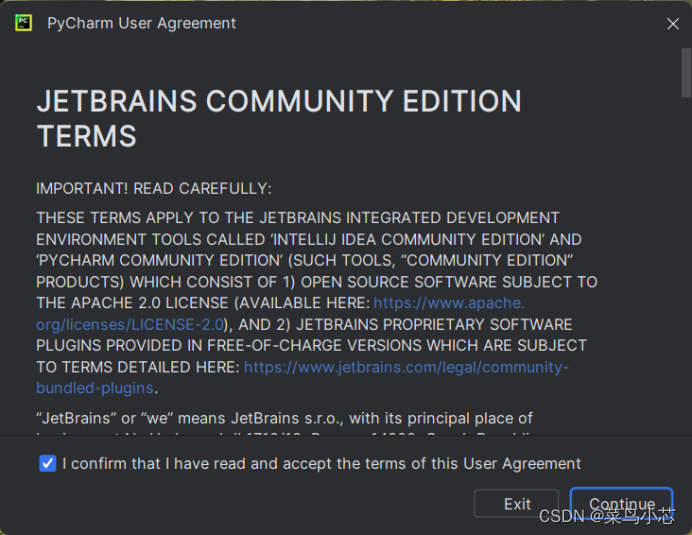Image resolution: width=692 pixels, height=535 pixels.
Task: Click the Exit button
Action: point(516,504)
